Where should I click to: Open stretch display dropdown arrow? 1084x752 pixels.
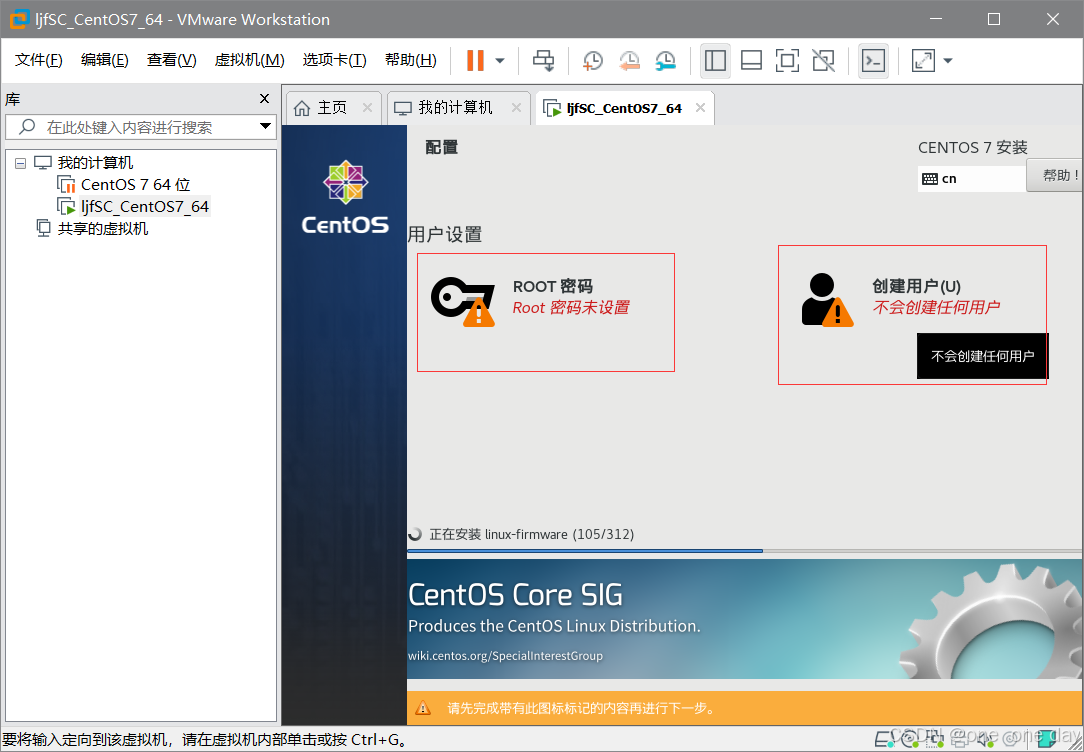(948, 61)
